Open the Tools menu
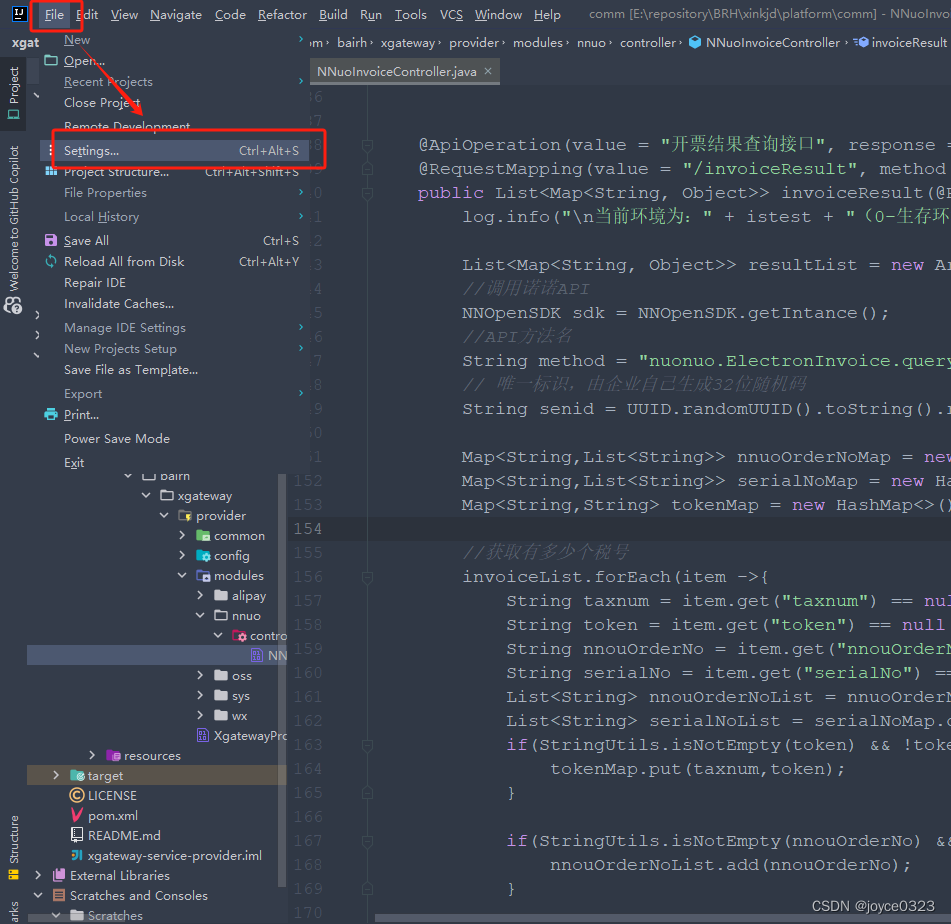 [411, 15]
